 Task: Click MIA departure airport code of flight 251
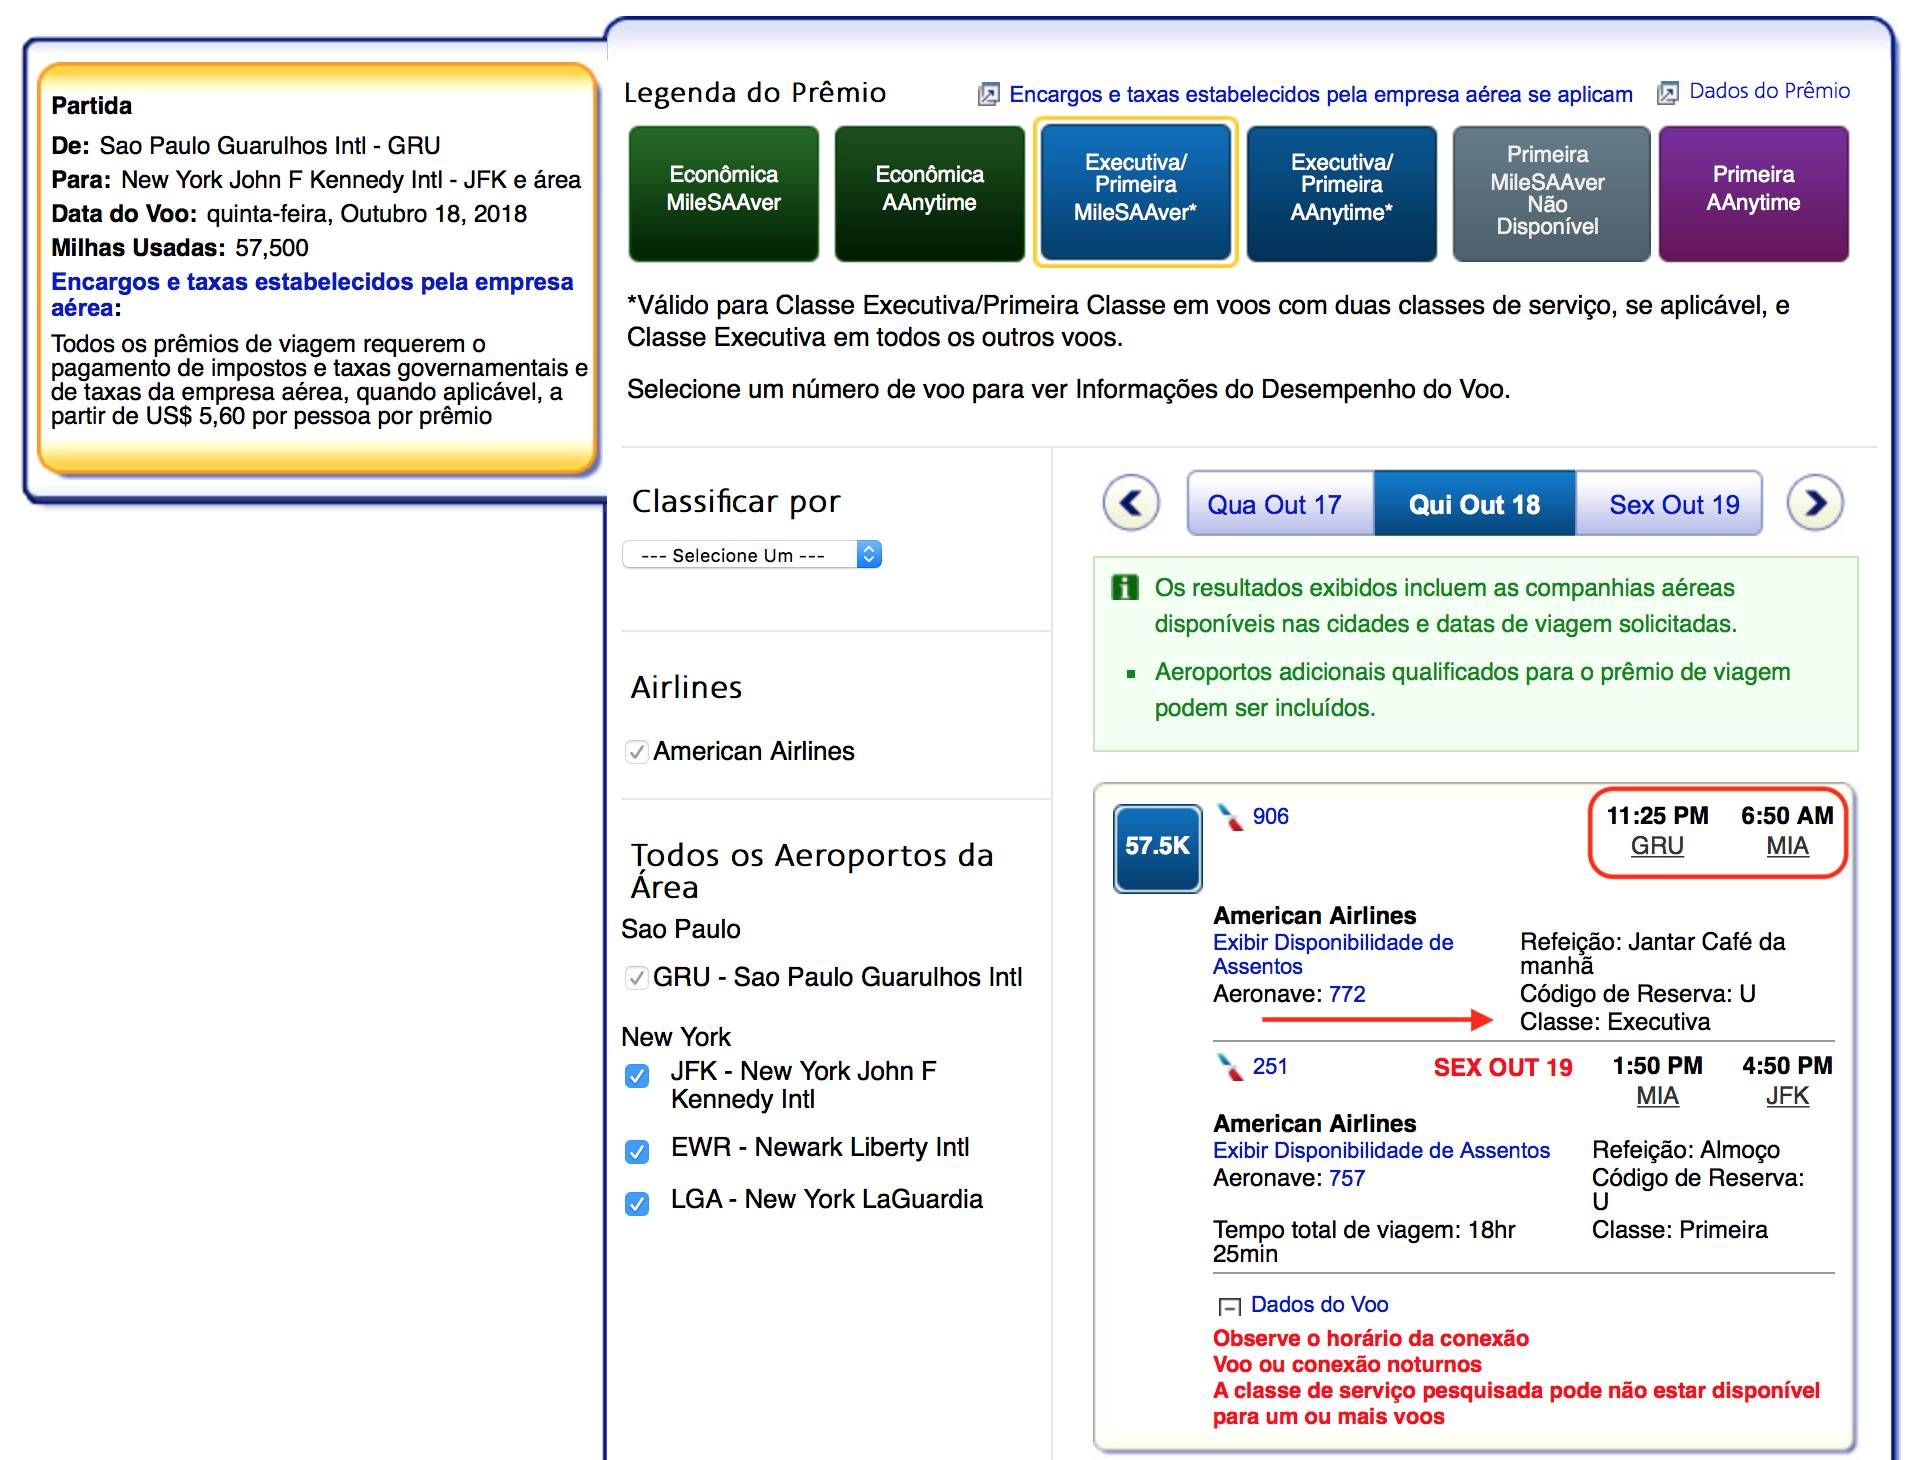click(x=1657, y=1096)
